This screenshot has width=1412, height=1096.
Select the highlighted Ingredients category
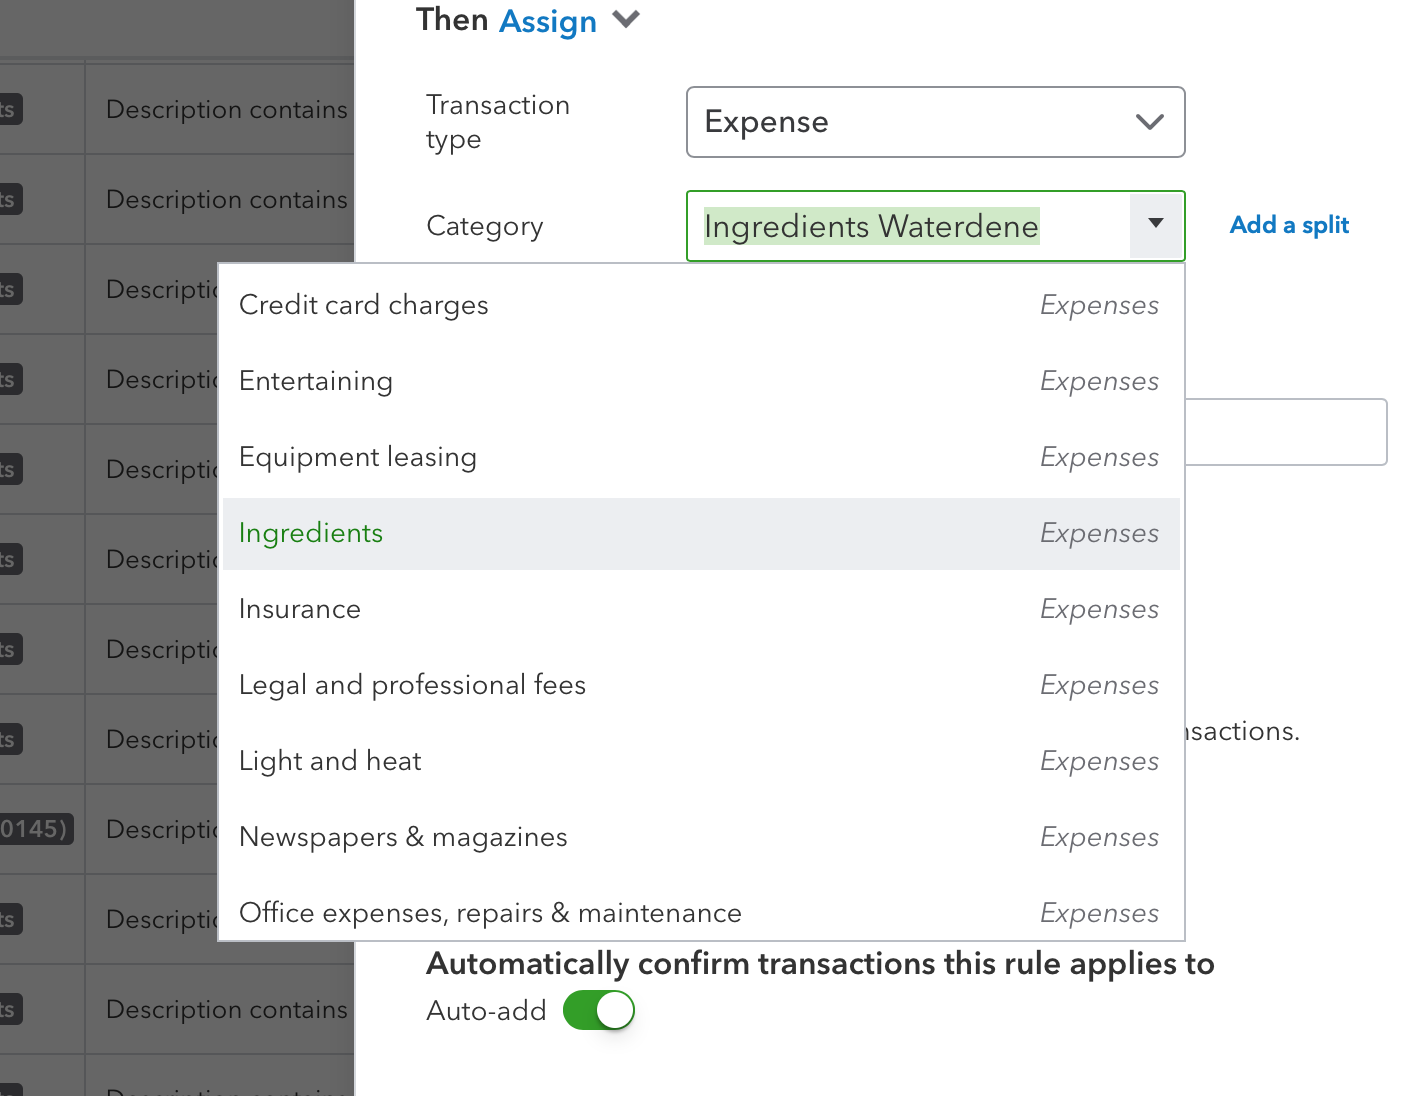(311, 533)
